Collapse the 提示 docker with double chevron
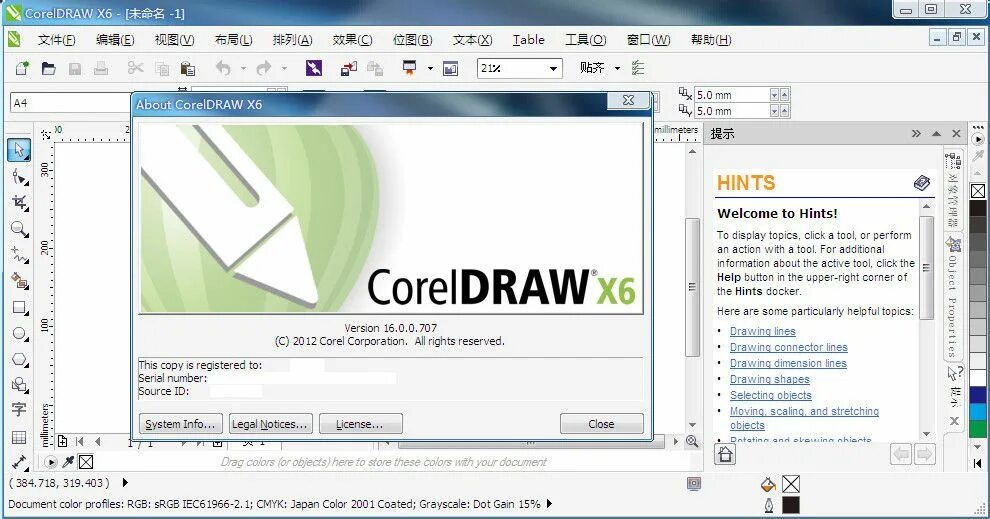The width and height of the screenshot is (990, 519). coord(916,134)
